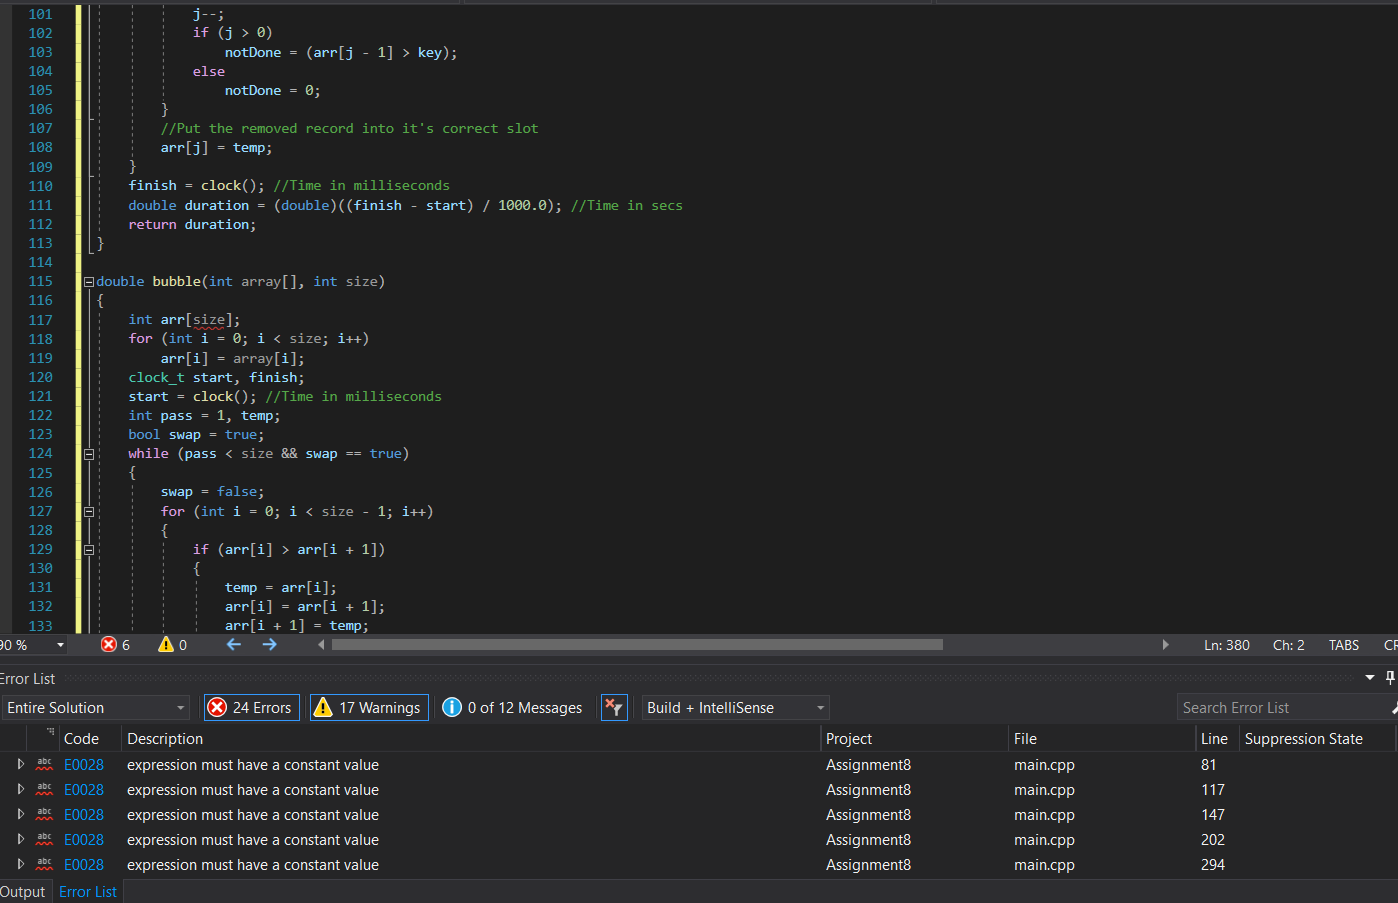
Task: Click the abc error icon on line 202 row
Action: (x=44, y=840)
